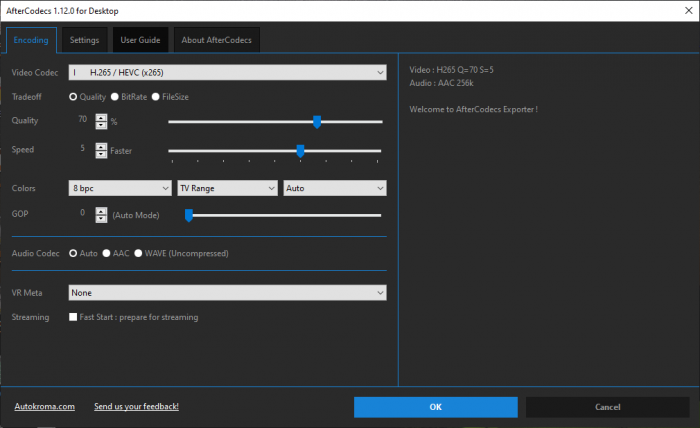
Task: Expand the VR Meta dropdown
Action: (227, 292)
